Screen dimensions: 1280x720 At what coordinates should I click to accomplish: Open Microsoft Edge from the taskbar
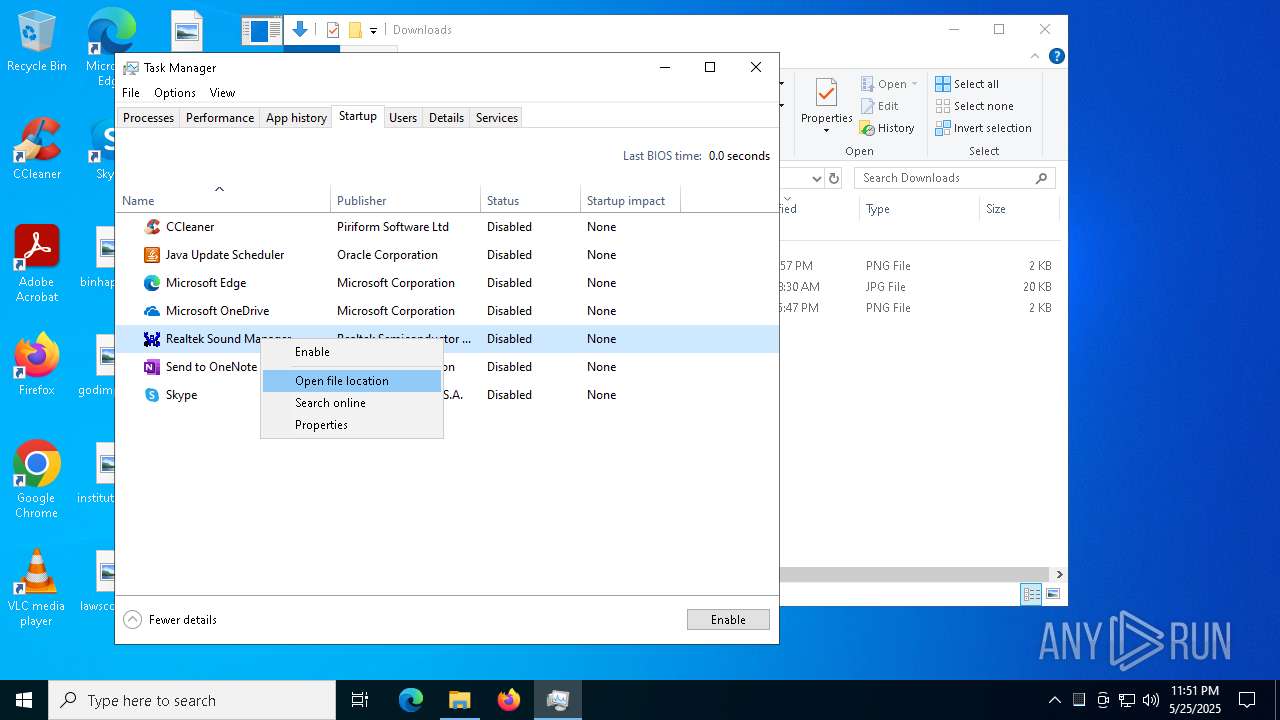(x=411, y=700)
